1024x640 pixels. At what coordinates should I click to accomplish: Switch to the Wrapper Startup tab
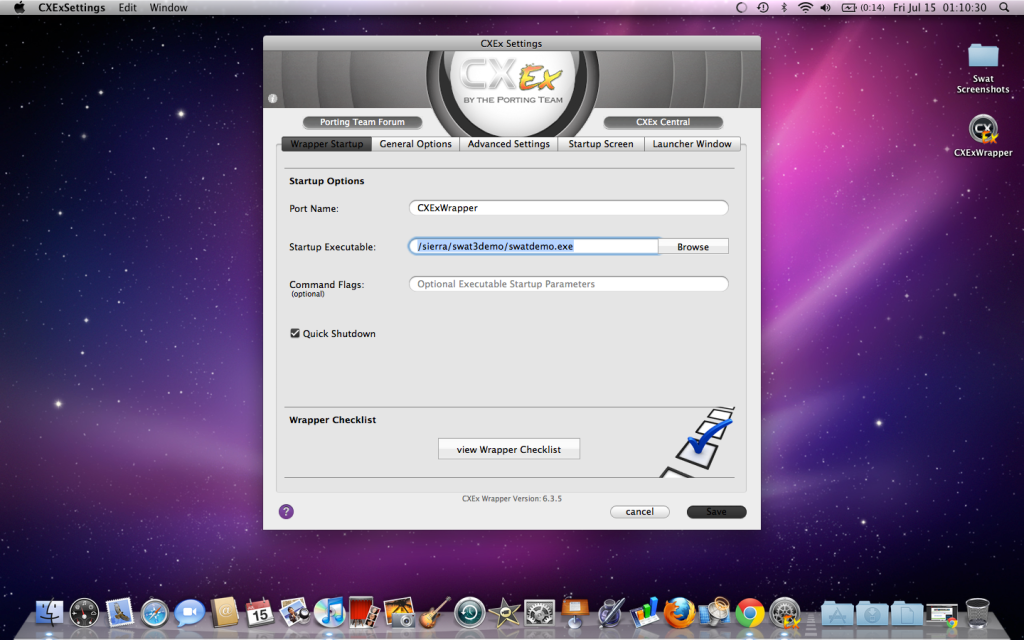click(327, 144)
